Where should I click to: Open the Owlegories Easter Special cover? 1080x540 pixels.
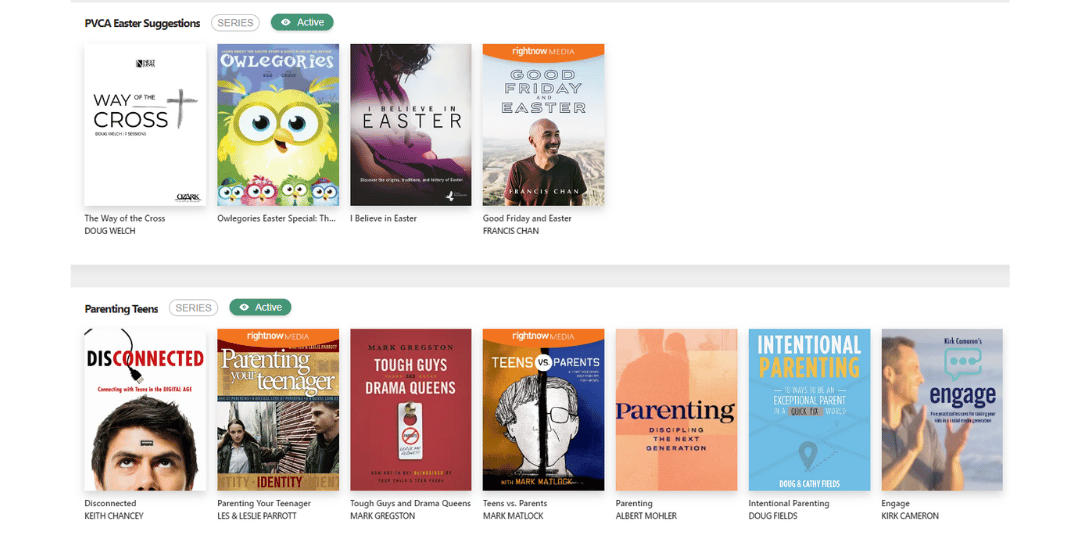278,125
